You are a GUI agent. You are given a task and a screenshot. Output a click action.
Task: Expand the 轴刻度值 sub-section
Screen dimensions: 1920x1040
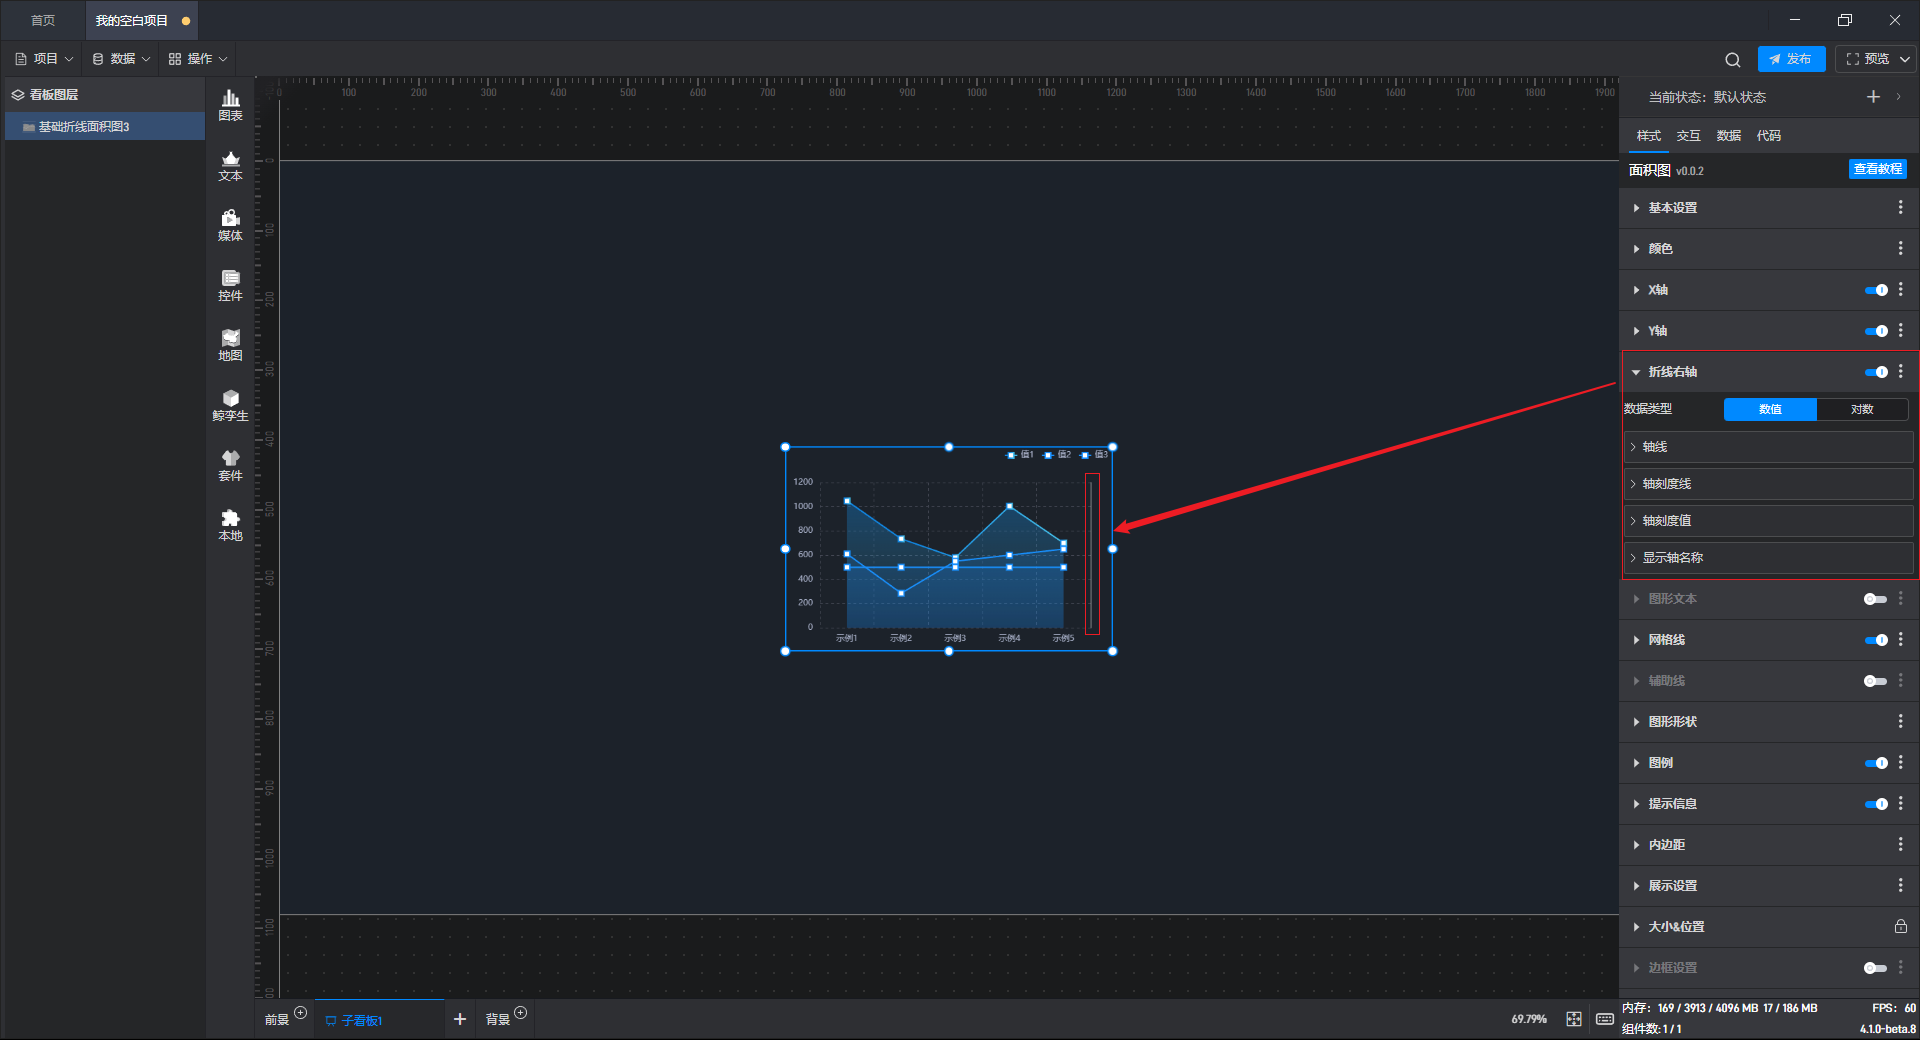1769,521
